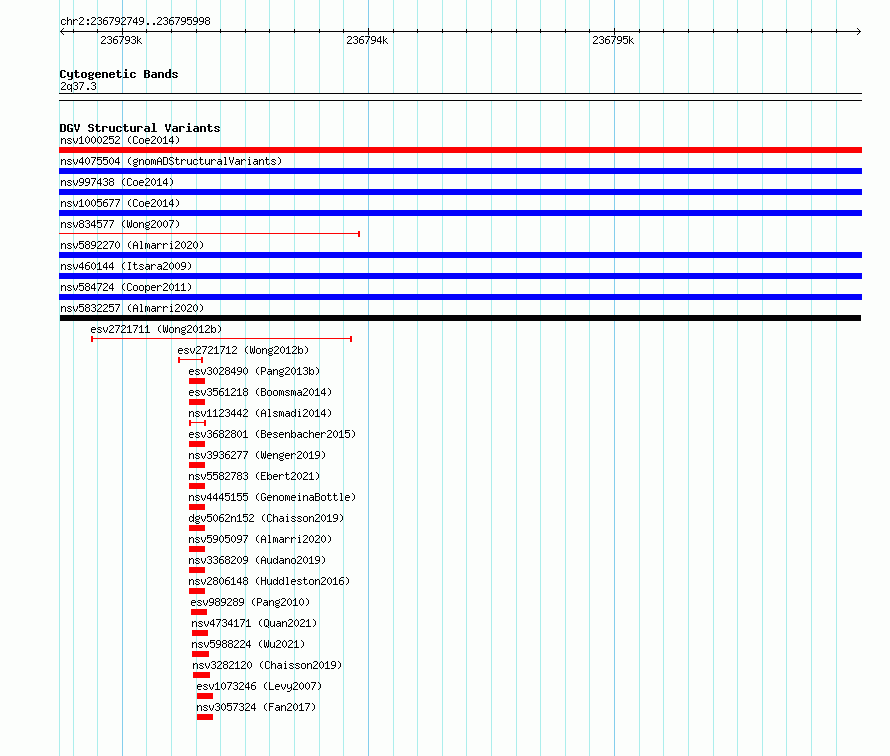Click the blue nsv997438 variant bar
The width and height of the screenshot is (890, 756).
pyautogui.click(x=460, y=192)
